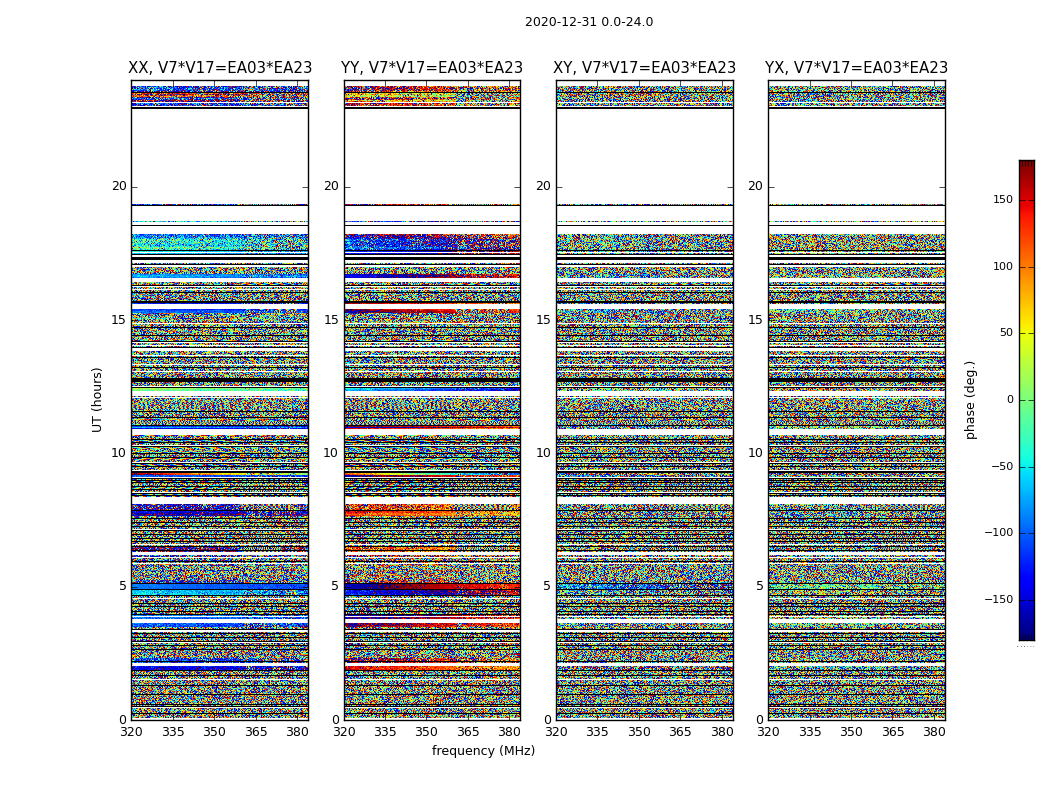Click the colorbar tick label "50"
Viewport: 1050px width, 800px height.
click(1006, 333)
